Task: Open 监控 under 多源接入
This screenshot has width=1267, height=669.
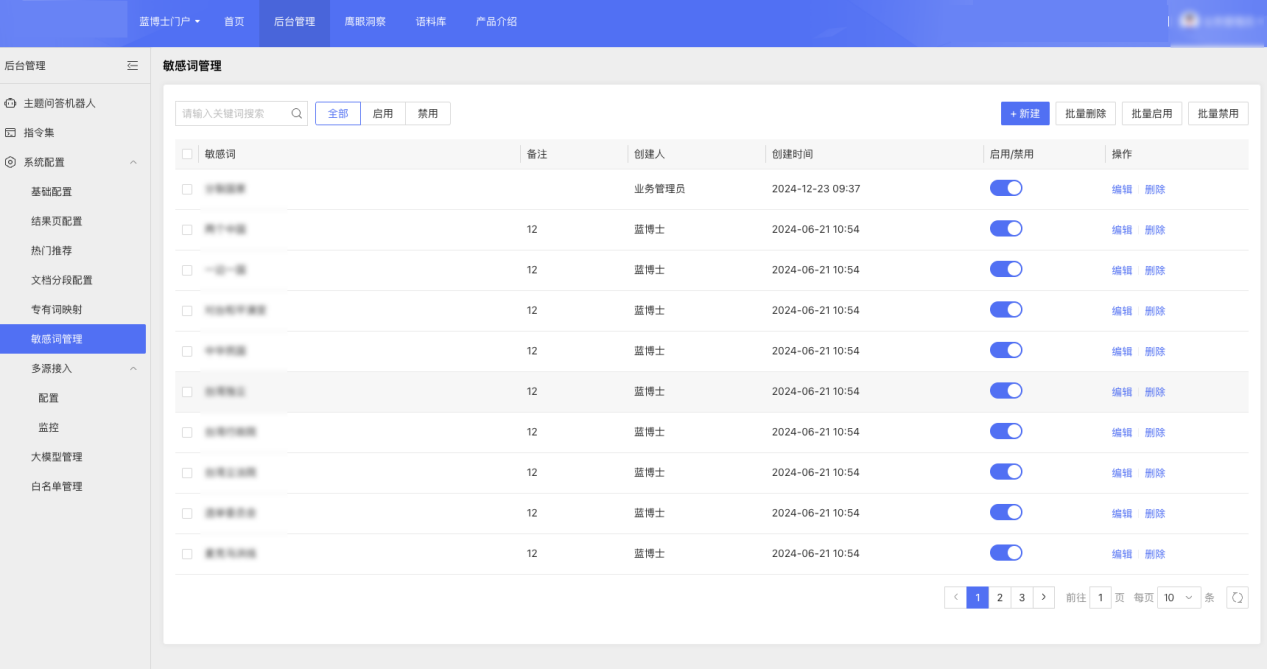Action: tap(49, 427)
